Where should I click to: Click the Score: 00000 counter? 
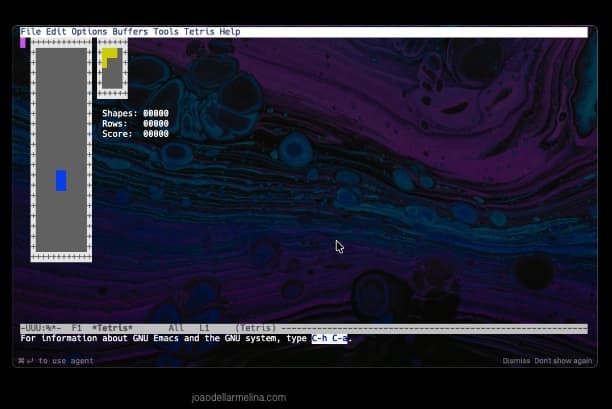[135, 134]
